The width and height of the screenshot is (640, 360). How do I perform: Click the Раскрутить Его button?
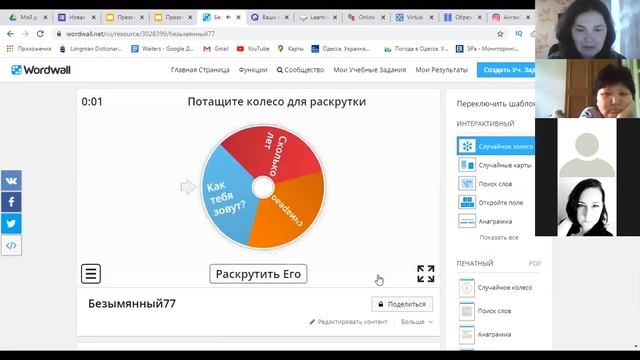point(258,274)
